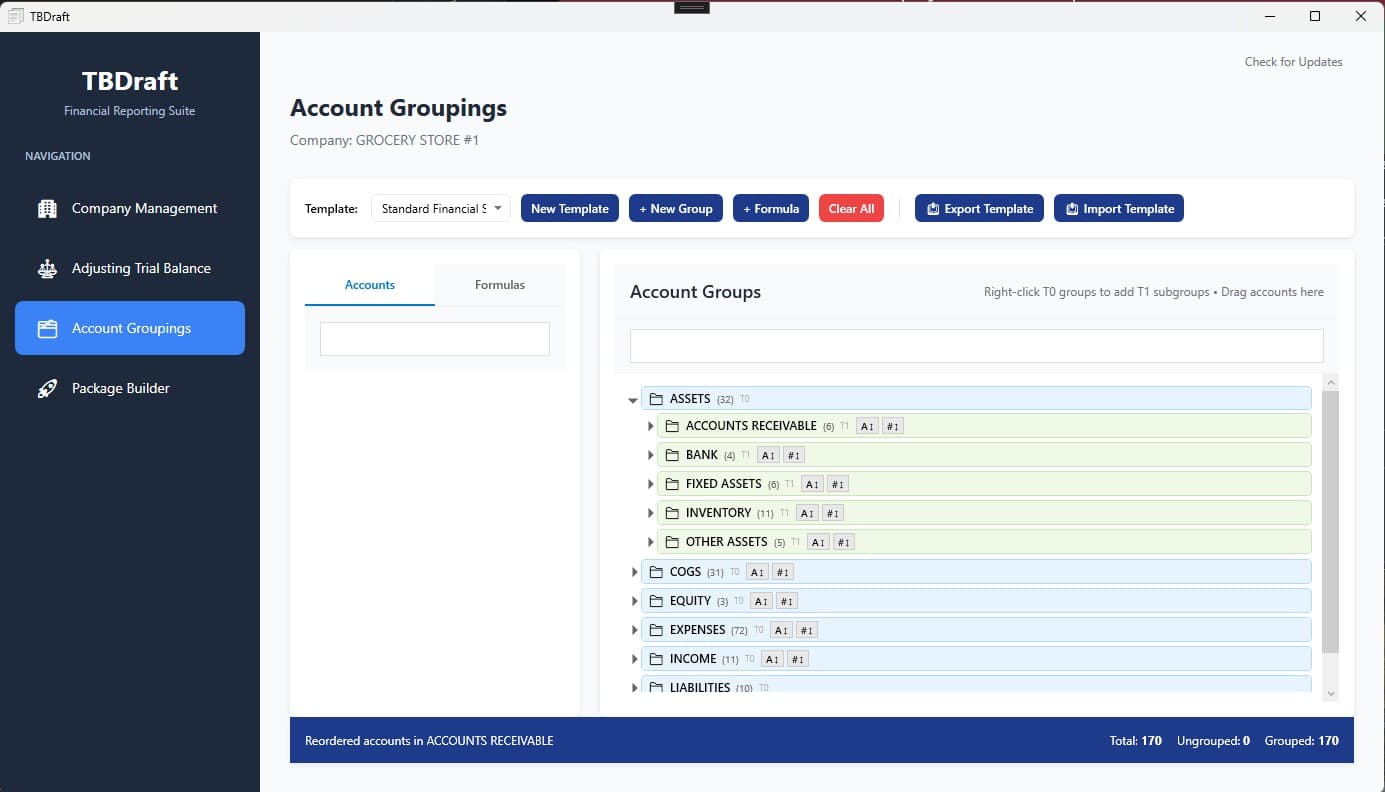1385x792 pixels.
Task: Focus the Account Groups search field
Action: pos(977,346)
